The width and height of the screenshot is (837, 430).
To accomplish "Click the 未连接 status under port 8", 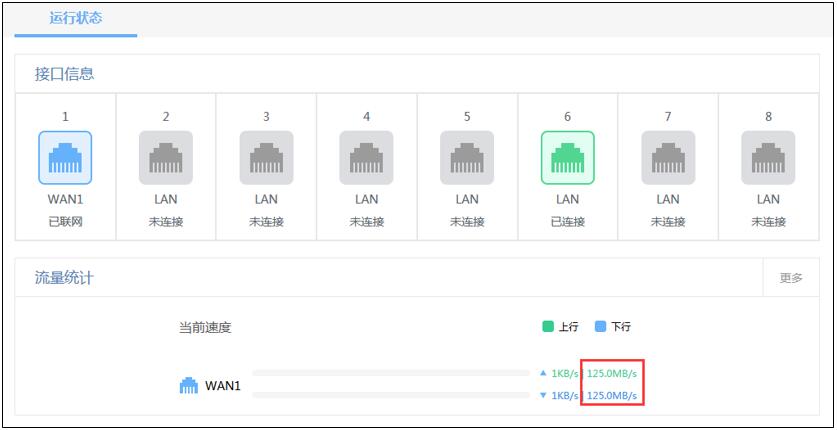I will [x=768, y=222].
